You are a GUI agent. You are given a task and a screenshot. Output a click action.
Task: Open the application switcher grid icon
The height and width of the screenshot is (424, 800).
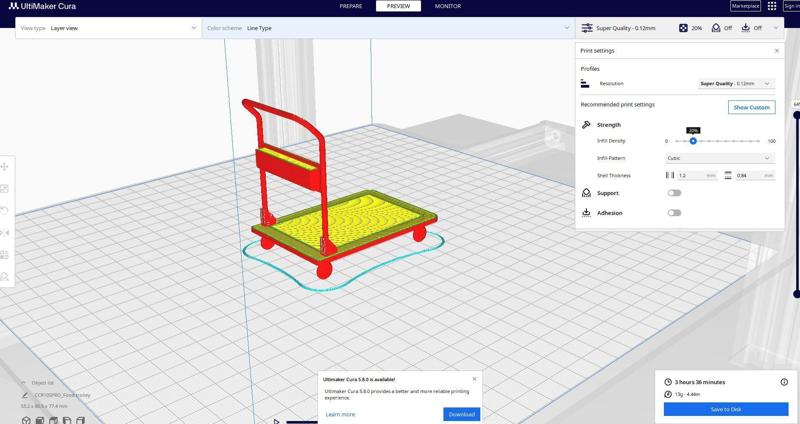point(772,6)
